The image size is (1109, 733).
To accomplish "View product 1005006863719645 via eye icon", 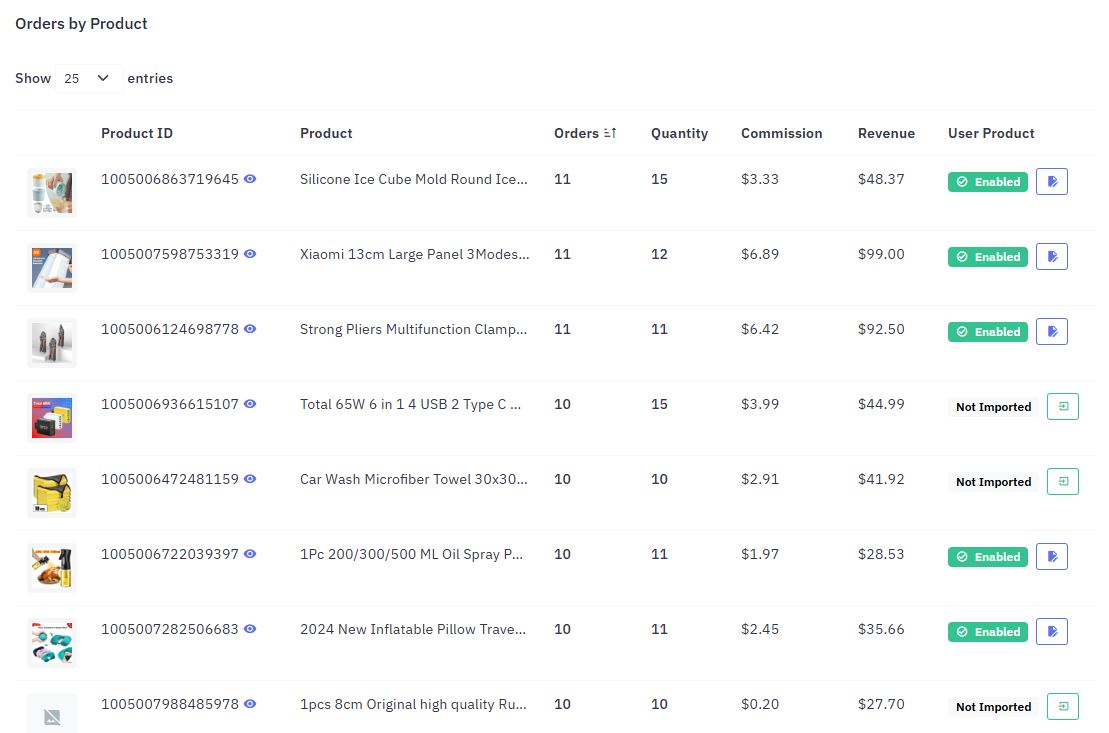I will [250, 179].
